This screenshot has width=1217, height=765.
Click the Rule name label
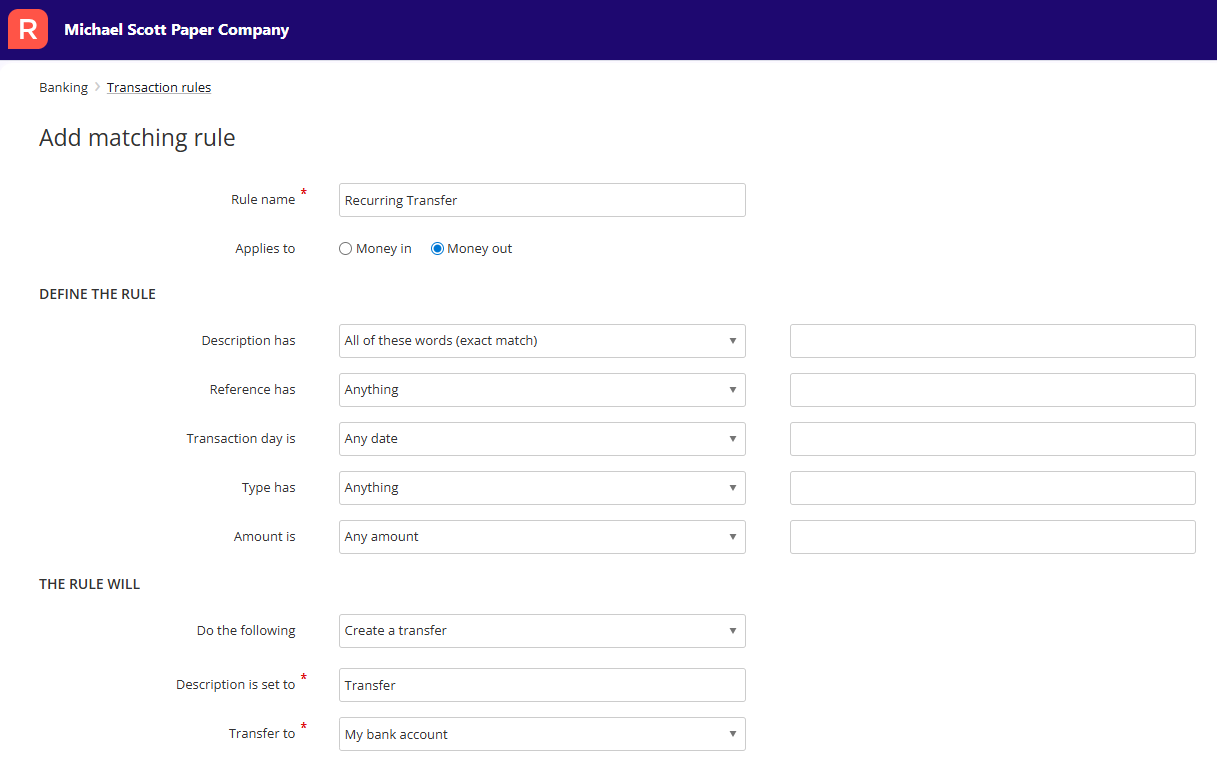(263, 200)
